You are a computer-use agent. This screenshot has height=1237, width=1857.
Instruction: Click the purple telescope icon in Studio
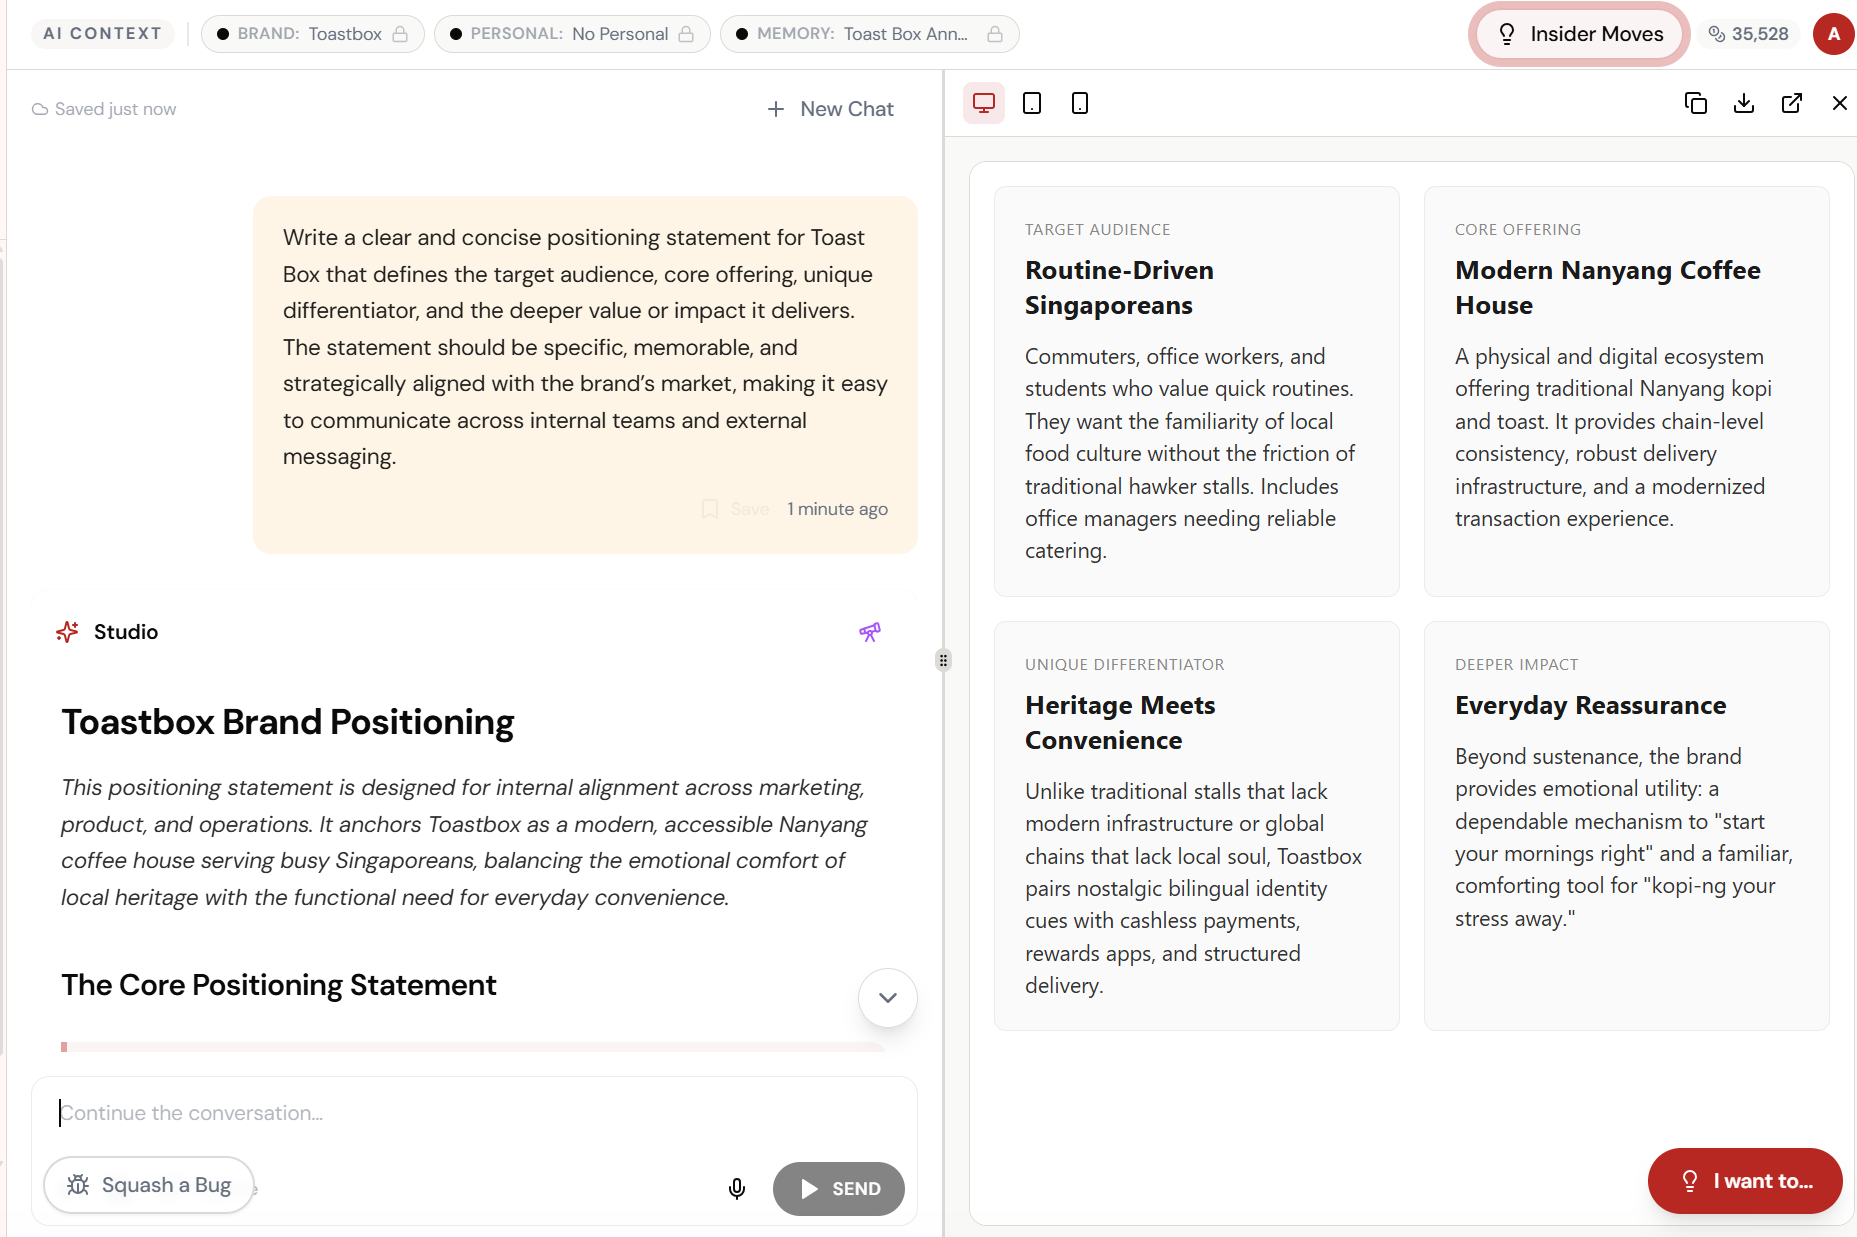pos(869,632)
